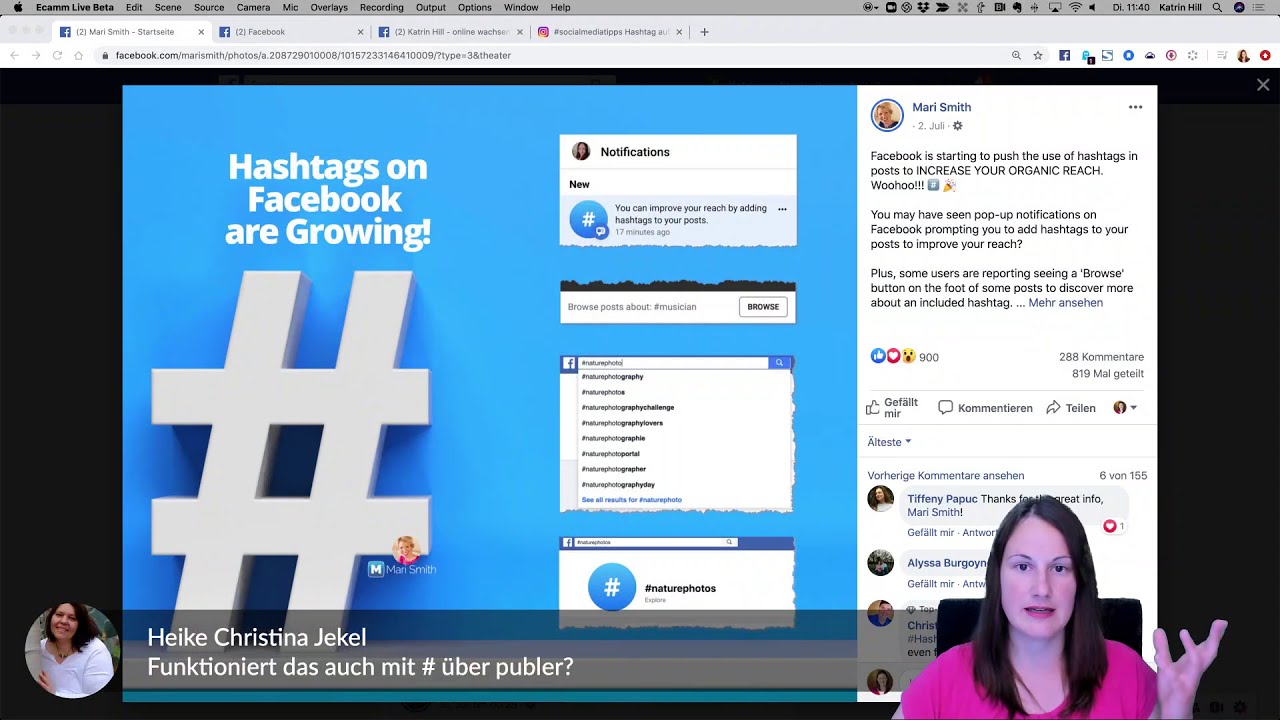Click the Like thumbs-up reaction icon

(878, 356)
